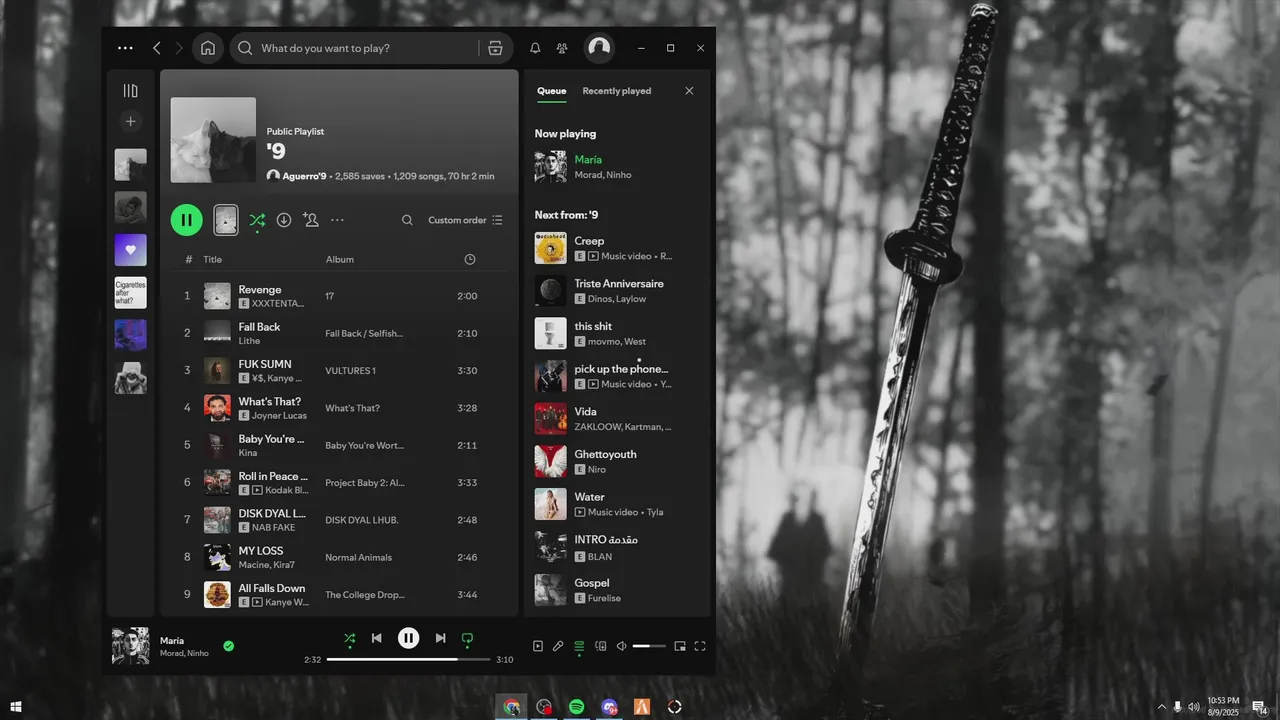
Task: Open the Cigarettes after what playlist thumbnail
Action: (x=131, y=292)
